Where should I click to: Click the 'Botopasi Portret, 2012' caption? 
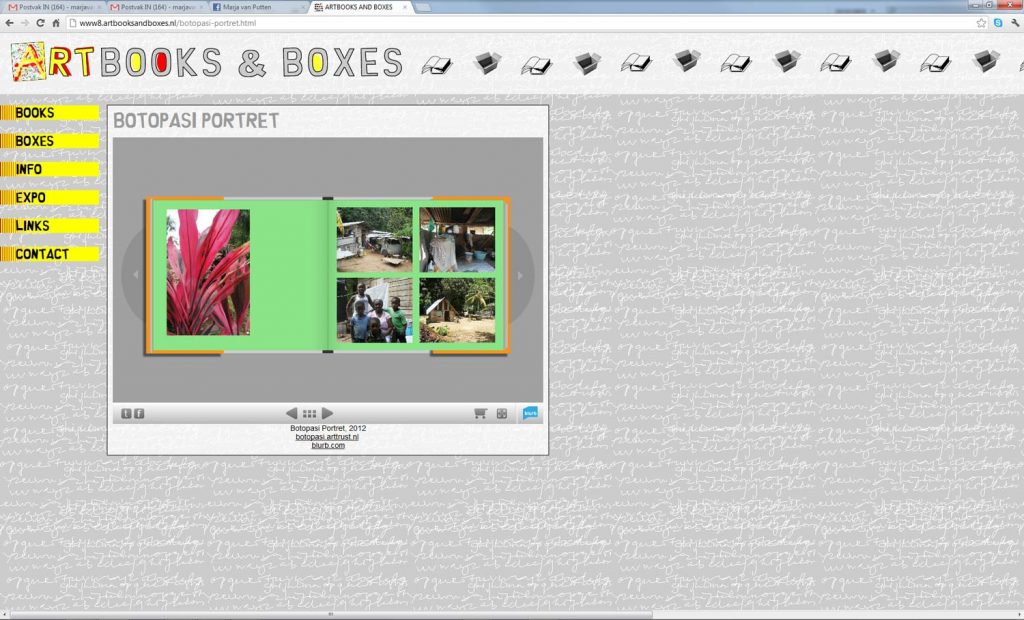[328, 429]
